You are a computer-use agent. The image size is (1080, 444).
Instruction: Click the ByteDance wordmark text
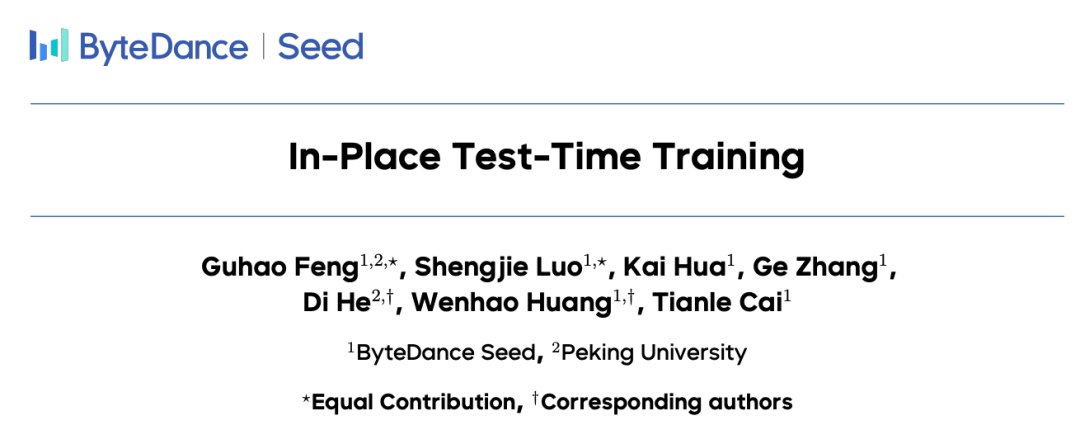point(163,47)
